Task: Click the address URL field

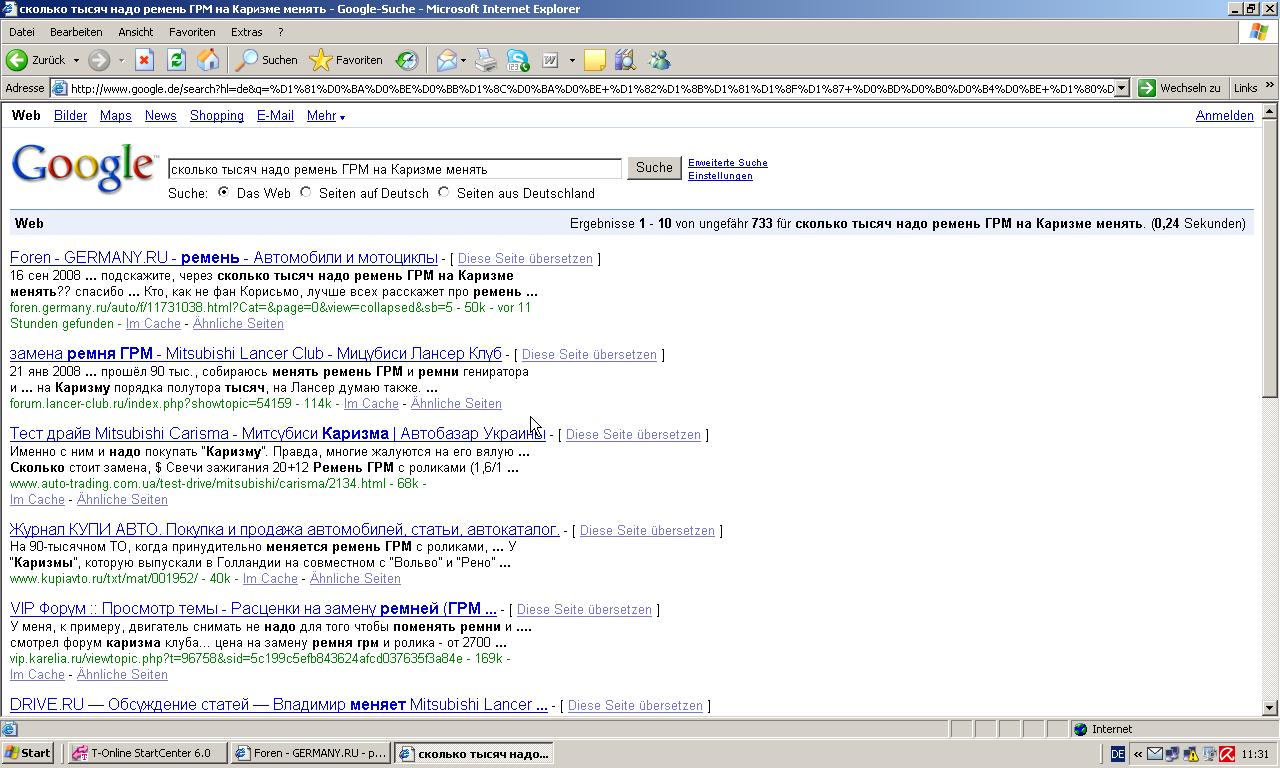Action: 591,88
